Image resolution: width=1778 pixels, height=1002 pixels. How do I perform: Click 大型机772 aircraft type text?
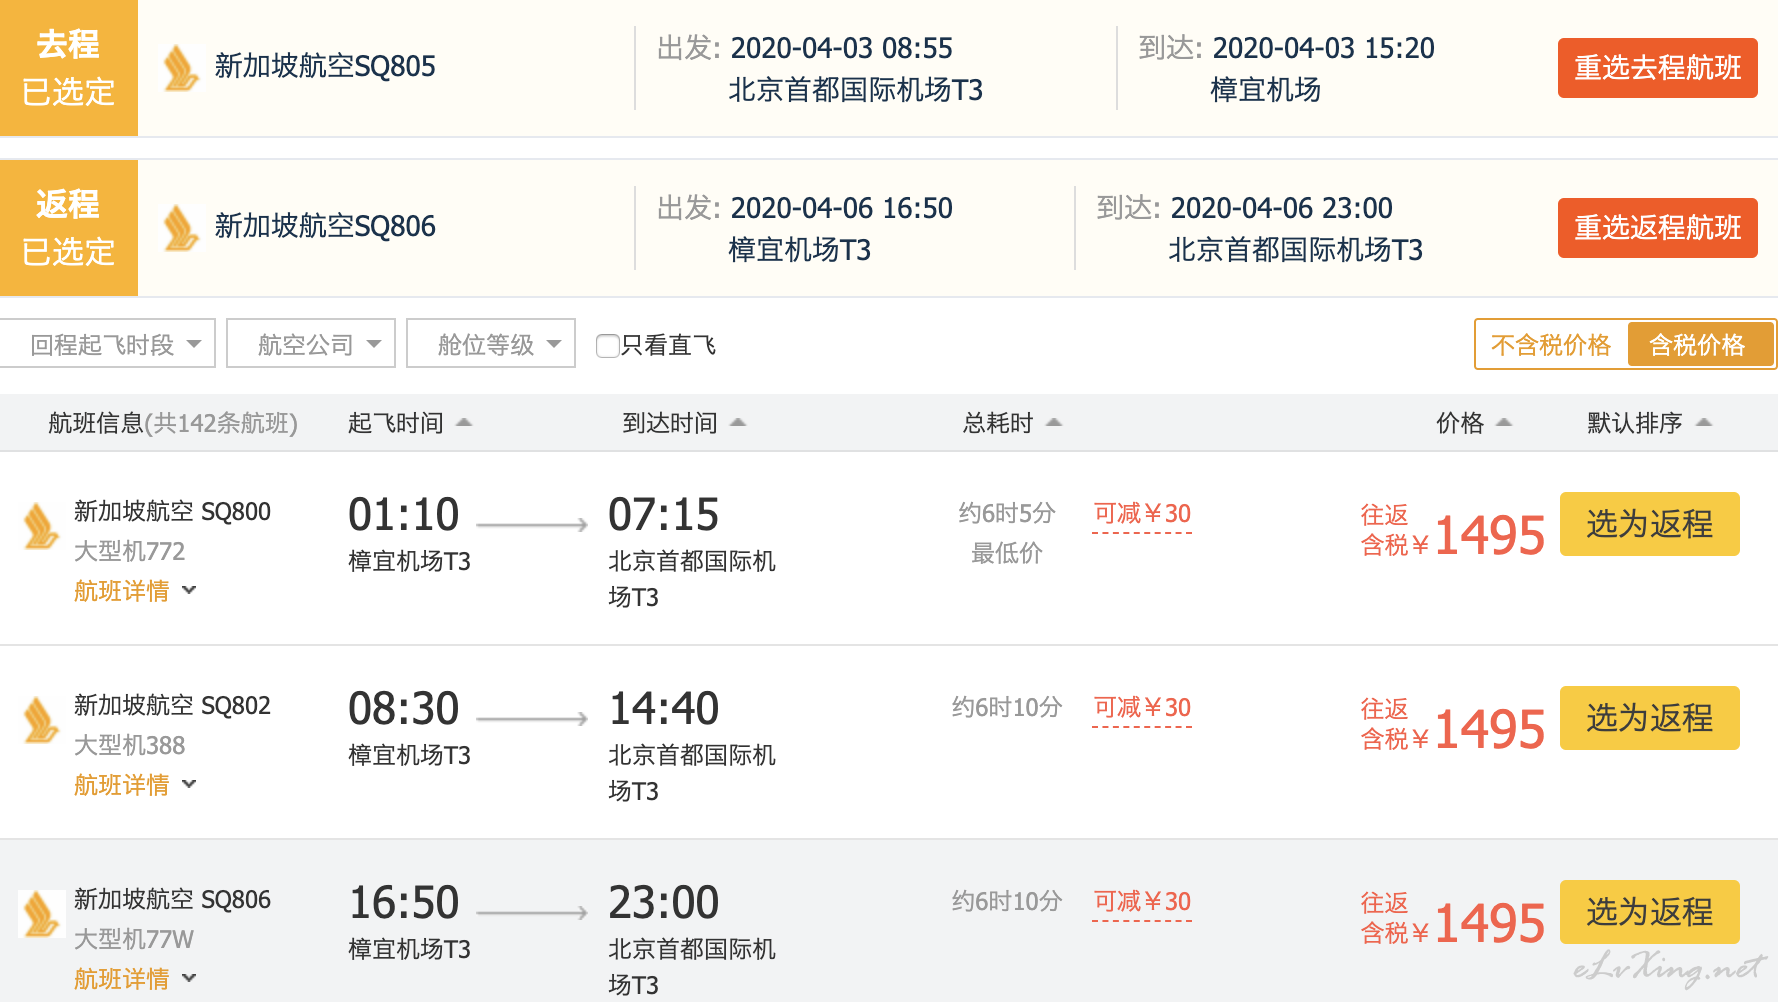pyautogui.click(x=130, y=551)
